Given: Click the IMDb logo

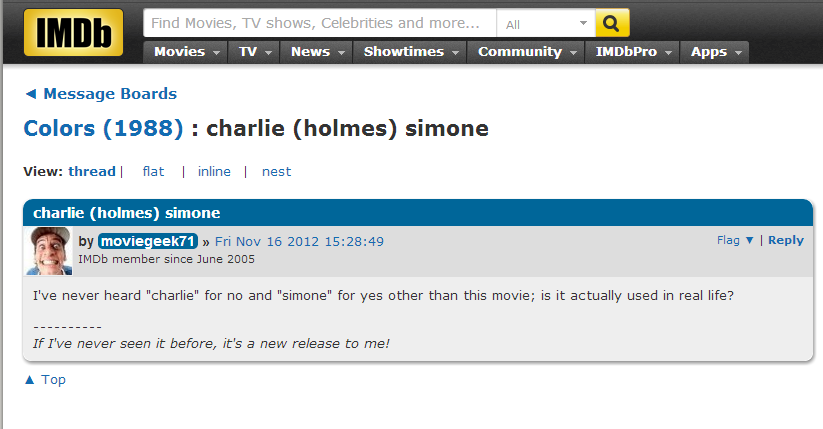Looking at the screenshot, I should click(x=73, y=32).
